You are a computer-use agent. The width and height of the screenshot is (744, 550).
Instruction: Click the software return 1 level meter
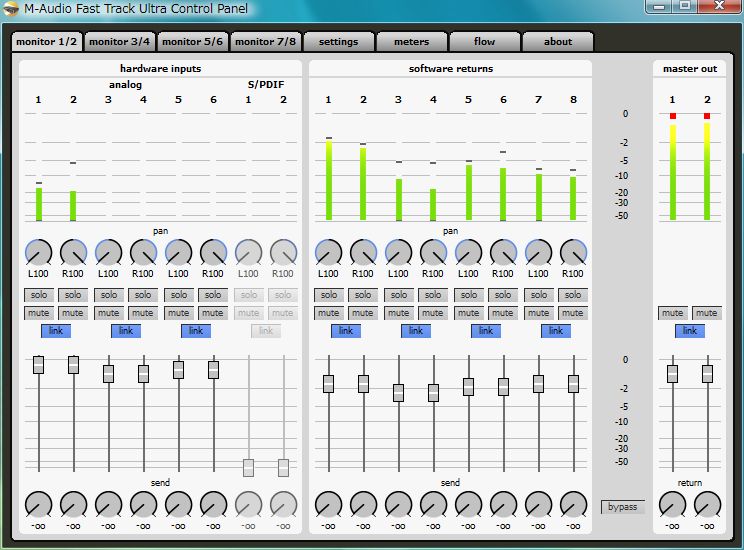pyautogui.click(x=329, y=179)
